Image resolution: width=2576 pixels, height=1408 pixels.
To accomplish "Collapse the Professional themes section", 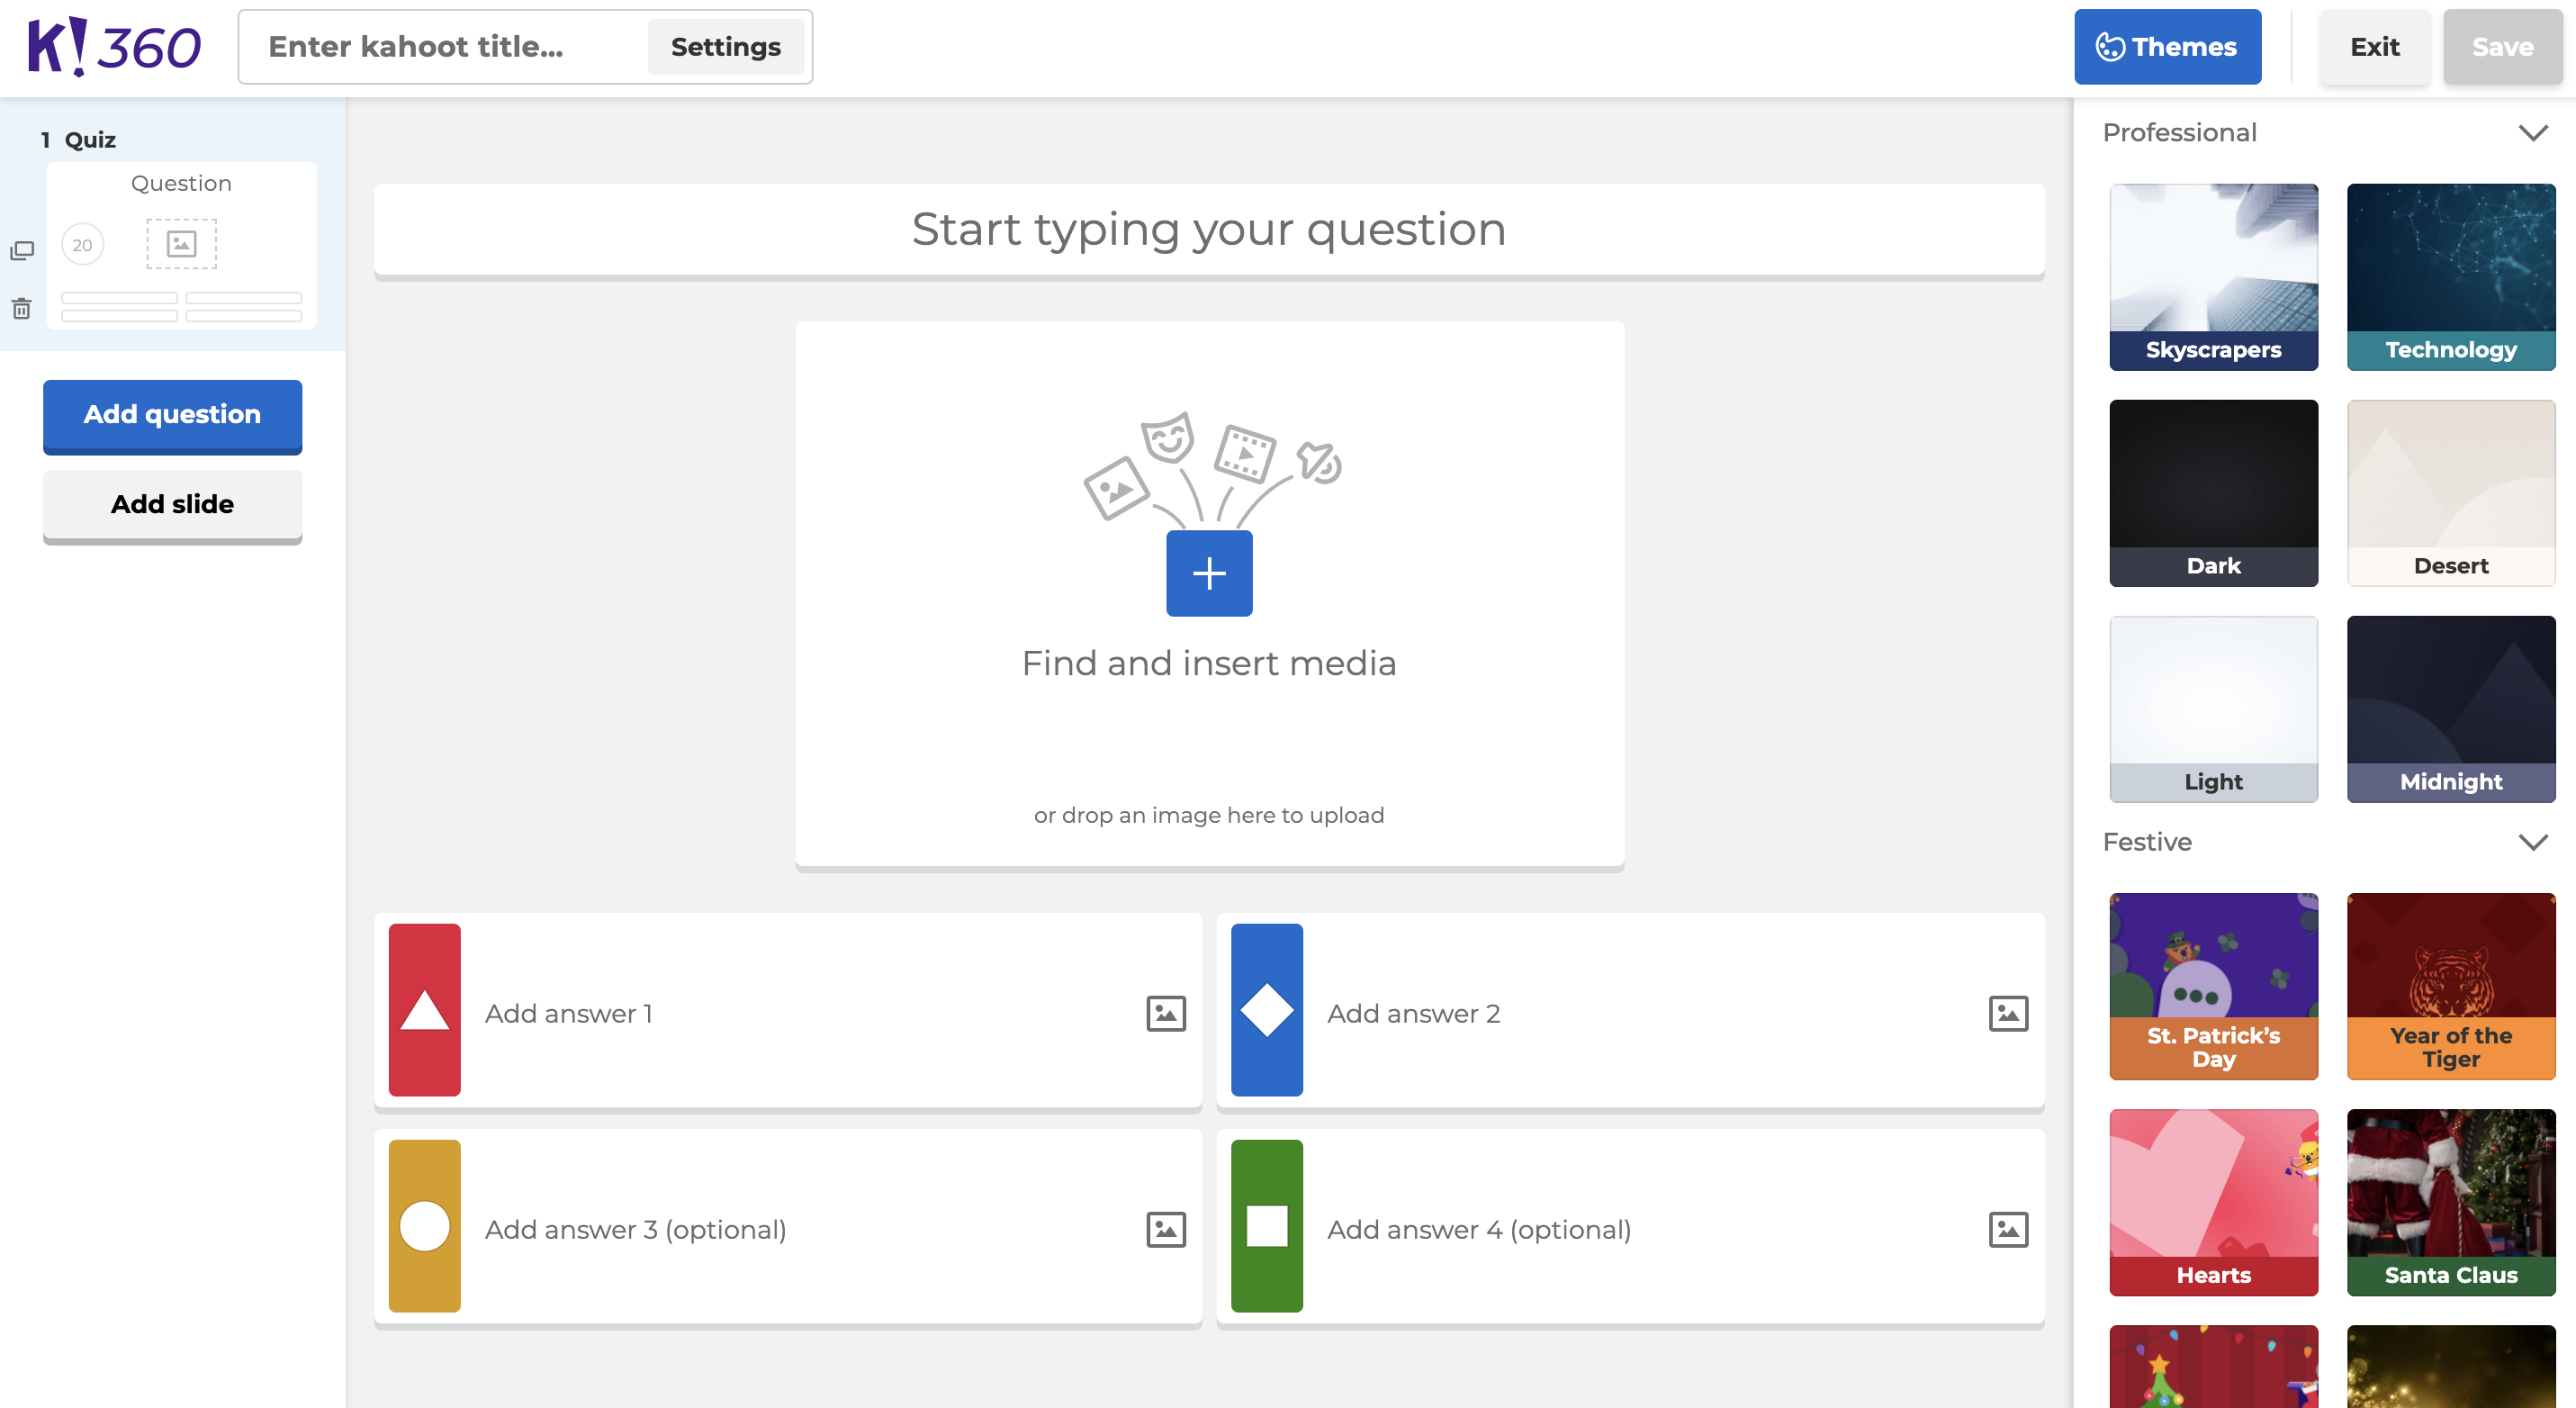I will click(x=2532, y=133).
